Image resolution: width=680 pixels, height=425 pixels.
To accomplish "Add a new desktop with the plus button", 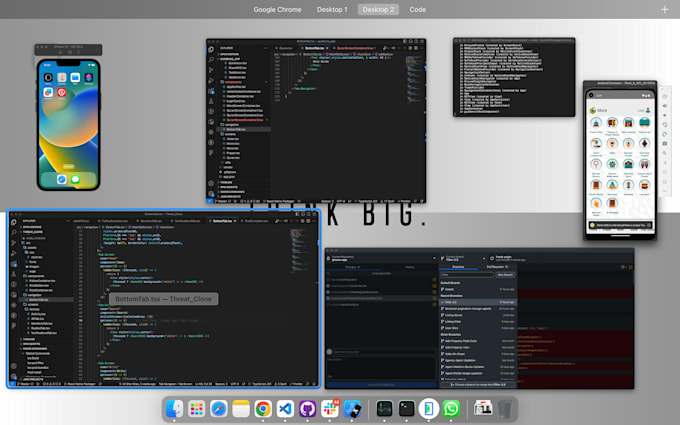I will pos(665,9).
